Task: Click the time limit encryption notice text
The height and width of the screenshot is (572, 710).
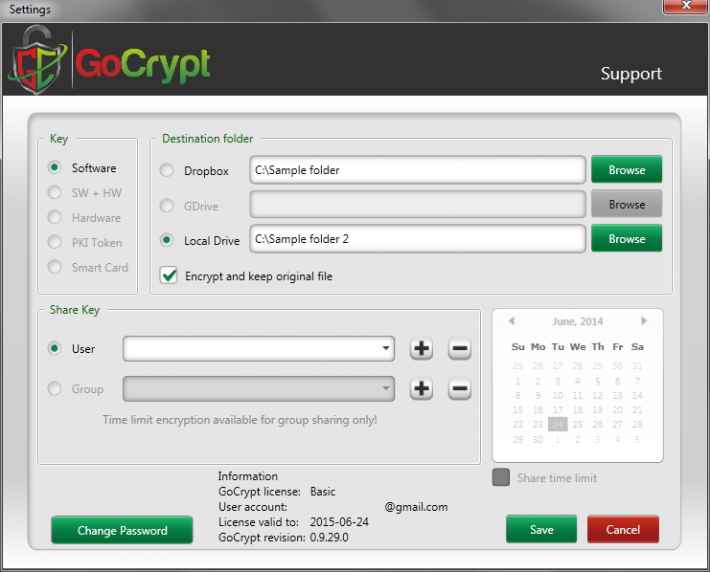Action: 240,420
